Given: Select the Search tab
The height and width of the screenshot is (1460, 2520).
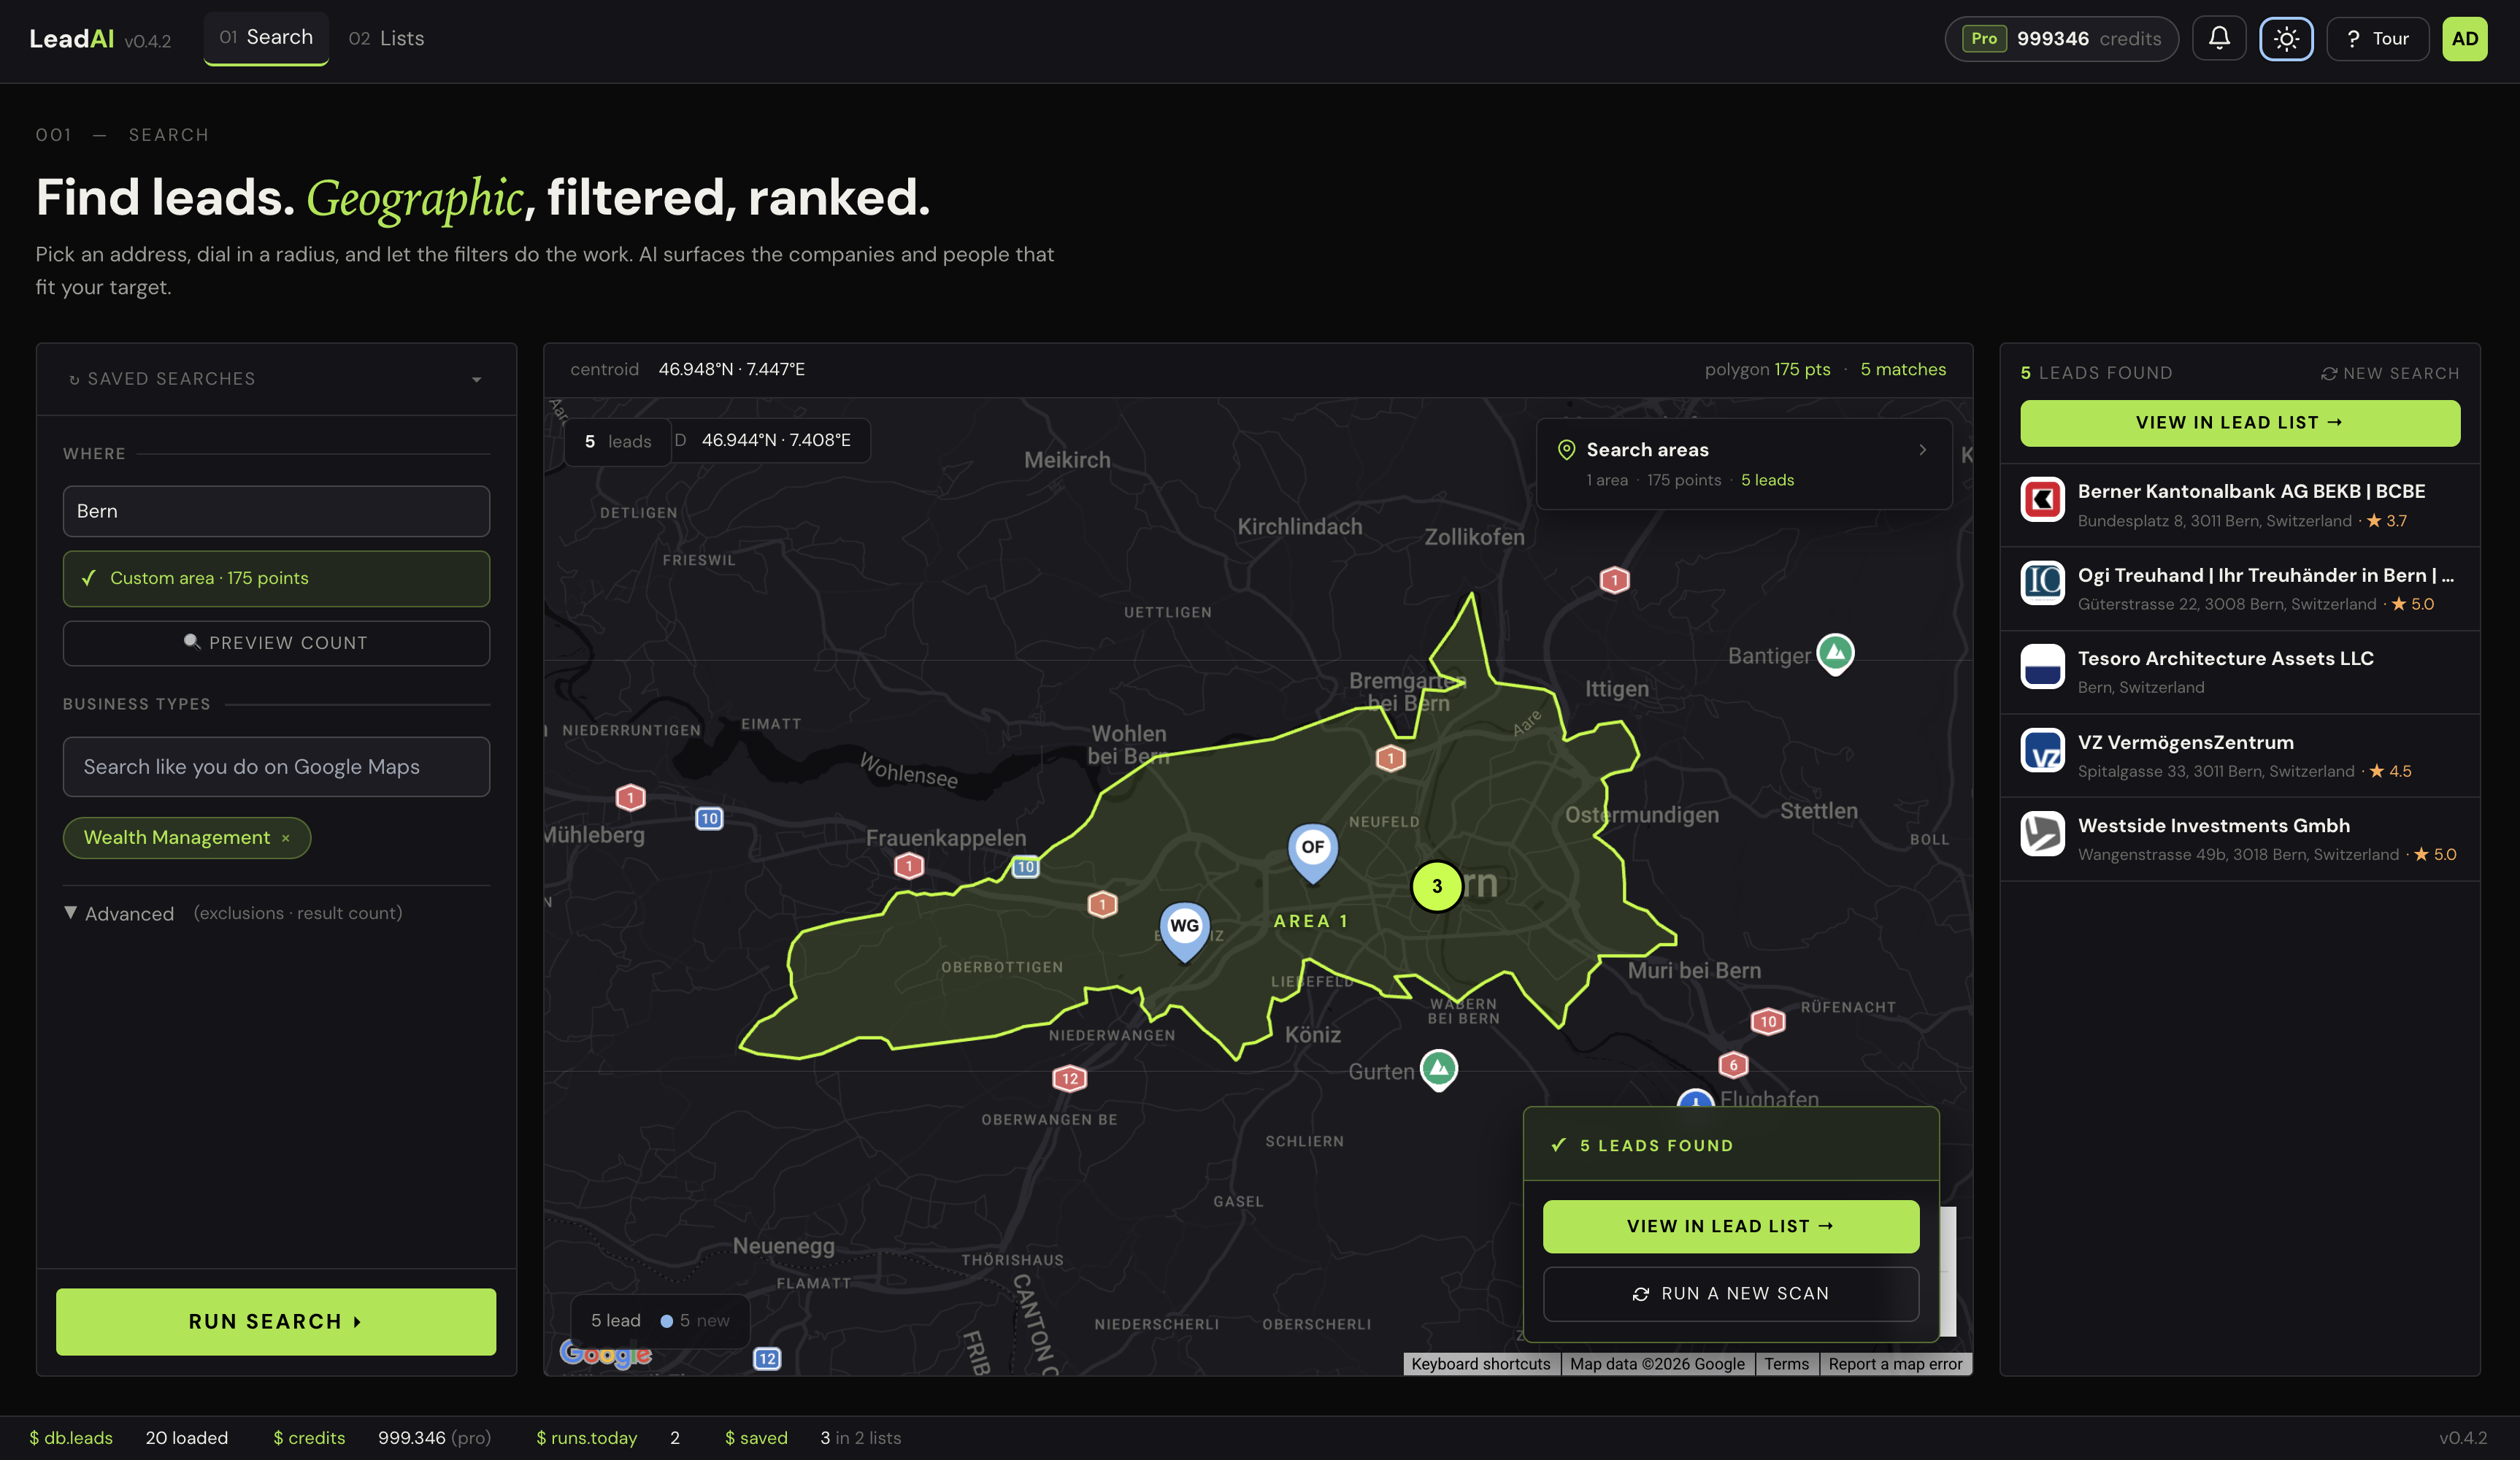Looking at the screenshot, I should (266, 38).
